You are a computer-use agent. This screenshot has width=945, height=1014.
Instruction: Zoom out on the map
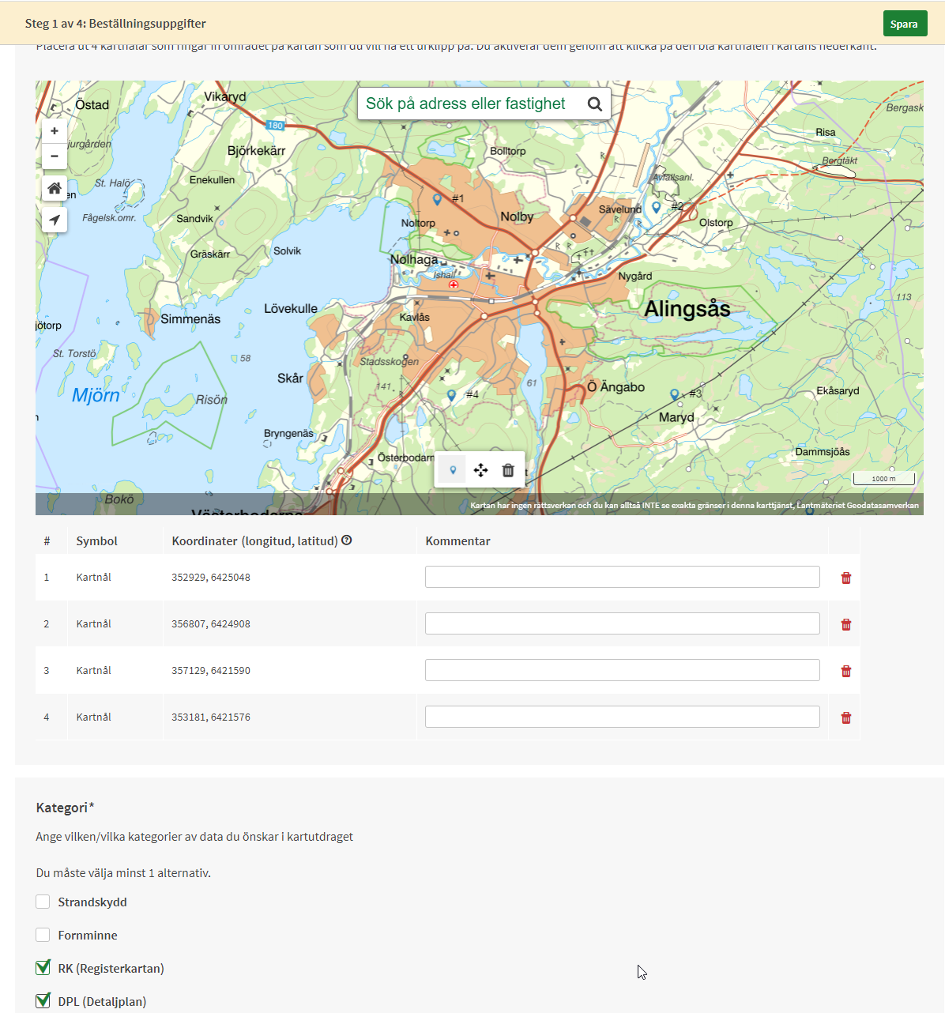(54, 156)
